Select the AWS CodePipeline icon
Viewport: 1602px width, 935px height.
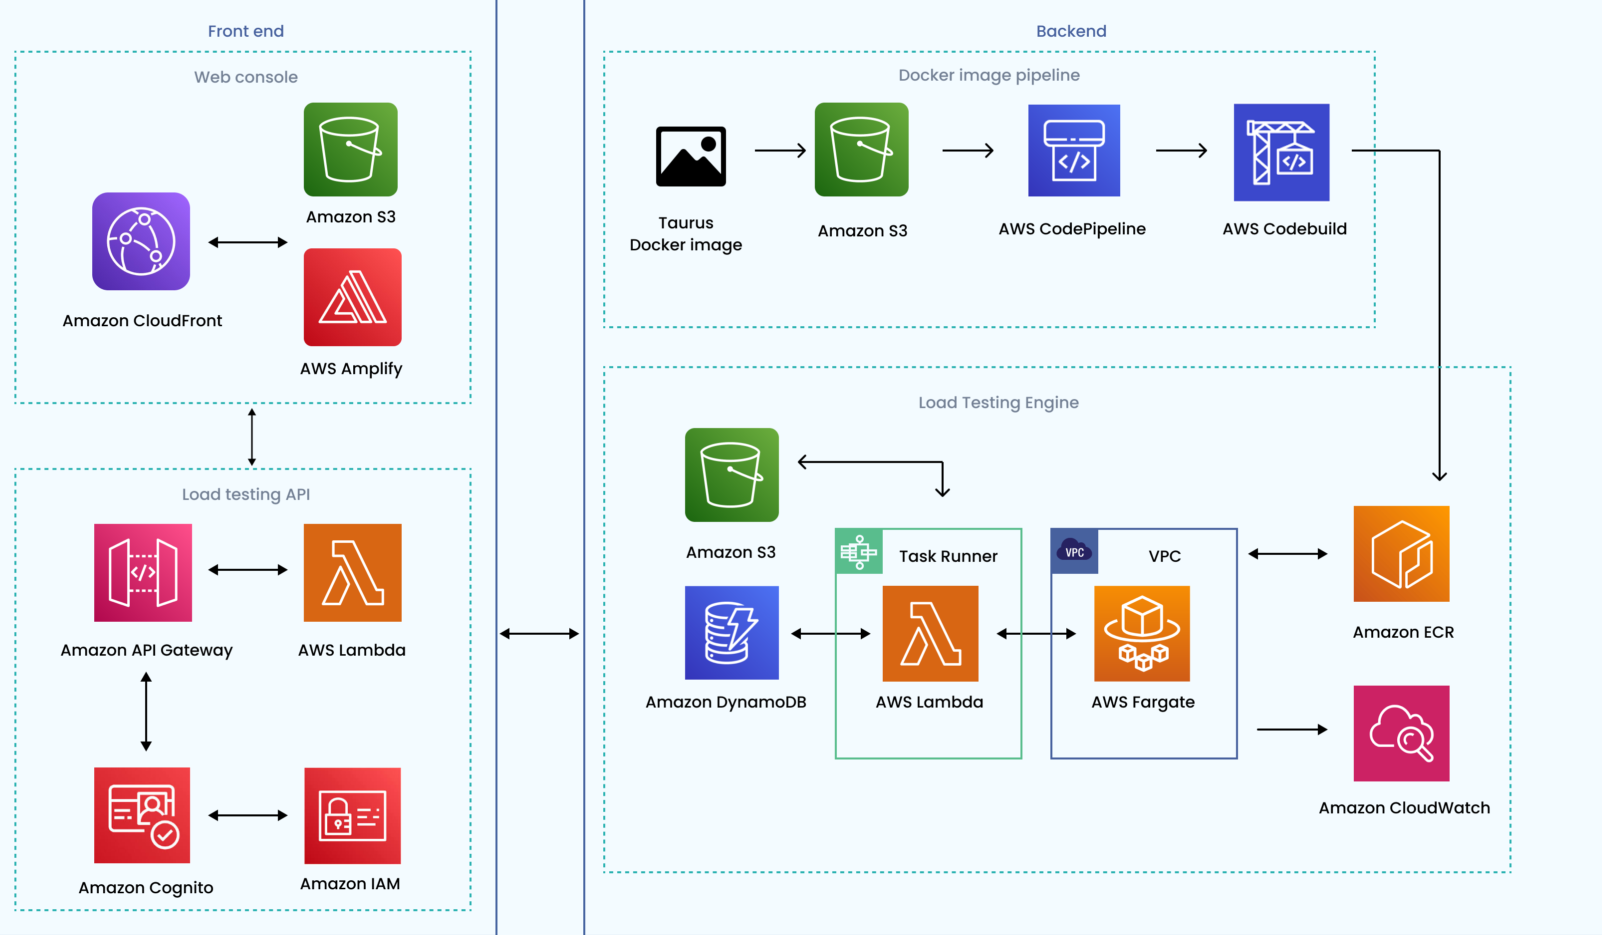[1074, 150]
